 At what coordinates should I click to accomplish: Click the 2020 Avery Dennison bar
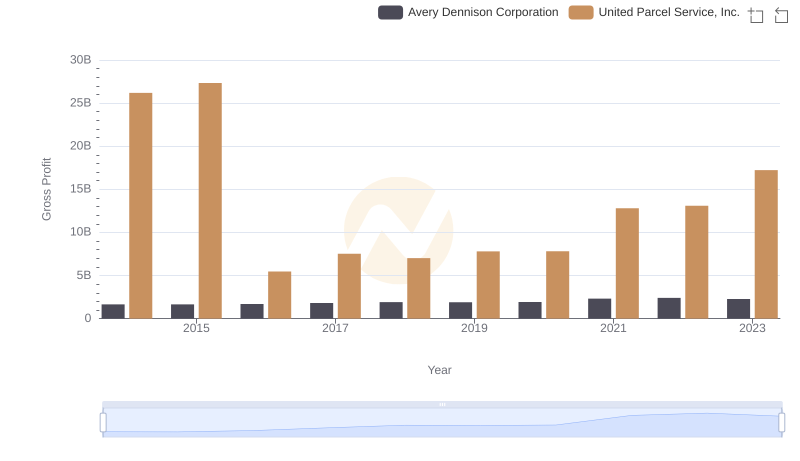pyautogui.click(x=530, y=310)
